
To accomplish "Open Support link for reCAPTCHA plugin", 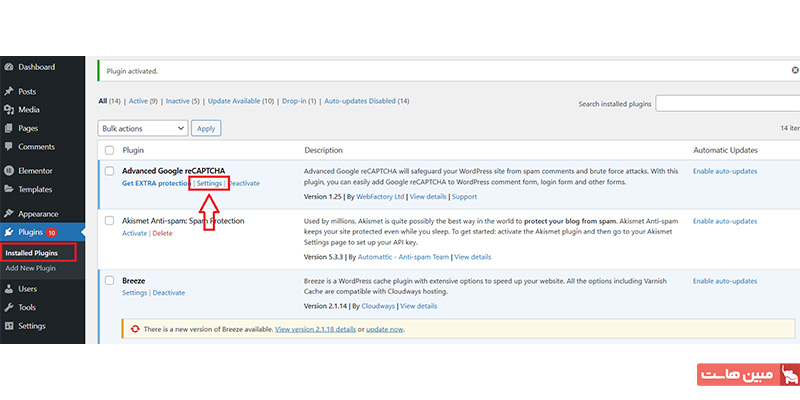I will (x=464, y=196).
